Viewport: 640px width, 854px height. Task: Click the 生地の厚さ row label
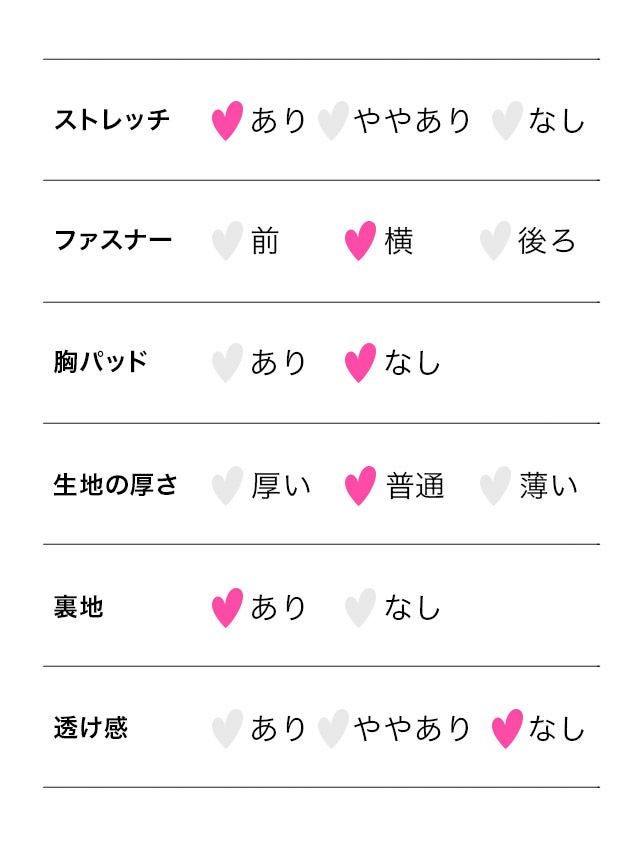tap(115, 485)
